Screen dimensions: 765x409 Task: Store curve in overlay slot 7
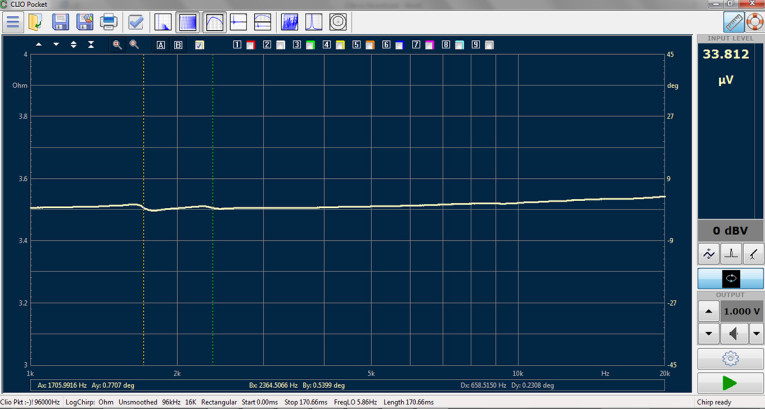pos(416,44)
